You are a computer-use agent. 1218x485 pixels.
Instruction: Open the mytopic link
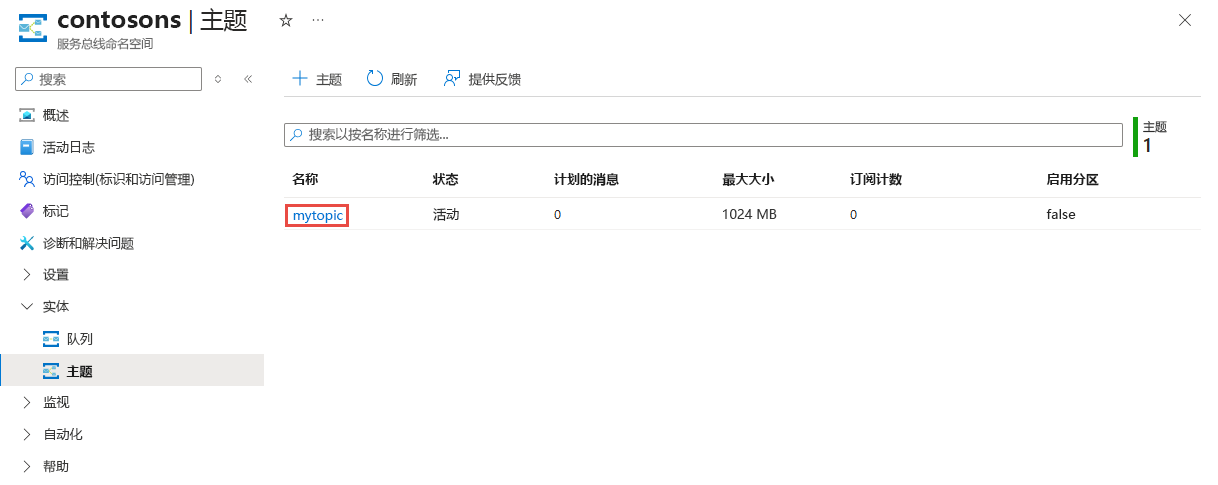point(317,214)
